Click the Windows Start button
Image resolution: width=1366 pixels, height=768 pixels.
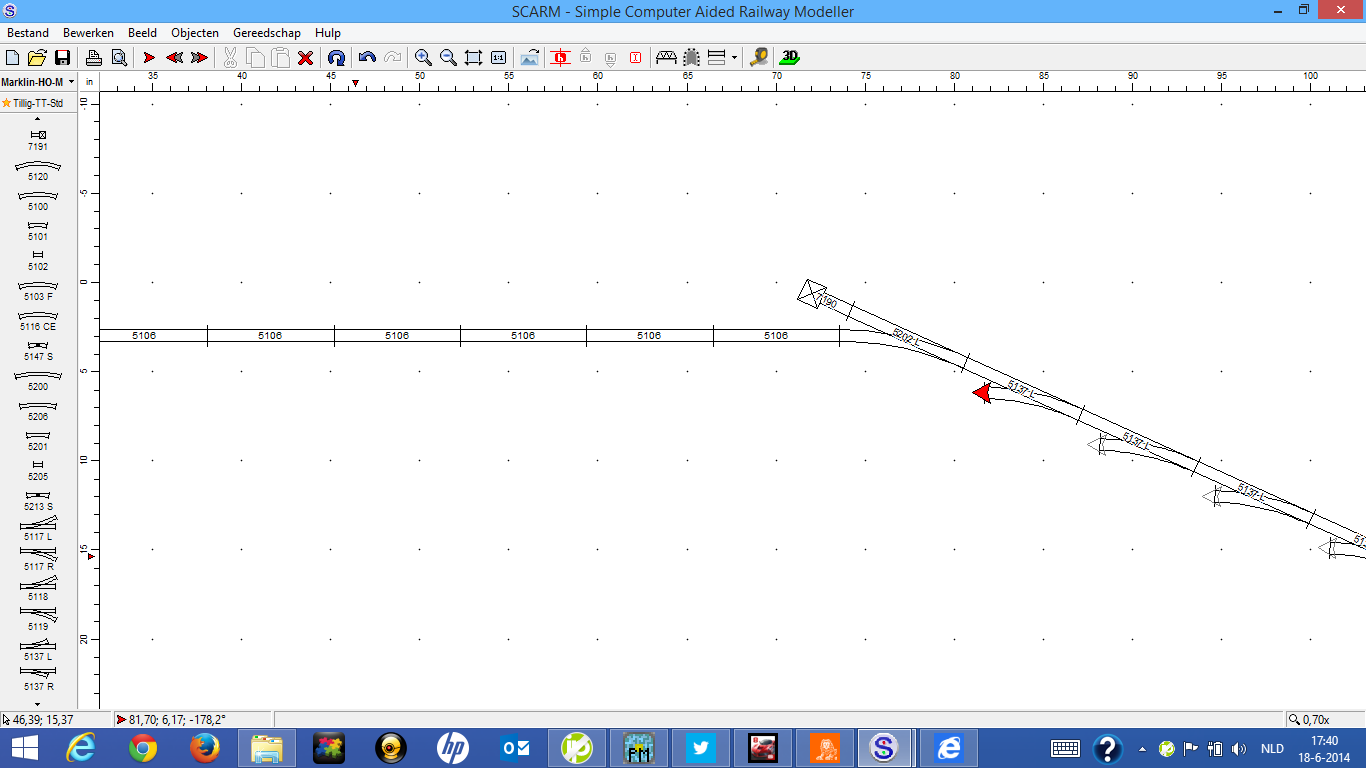24,748
